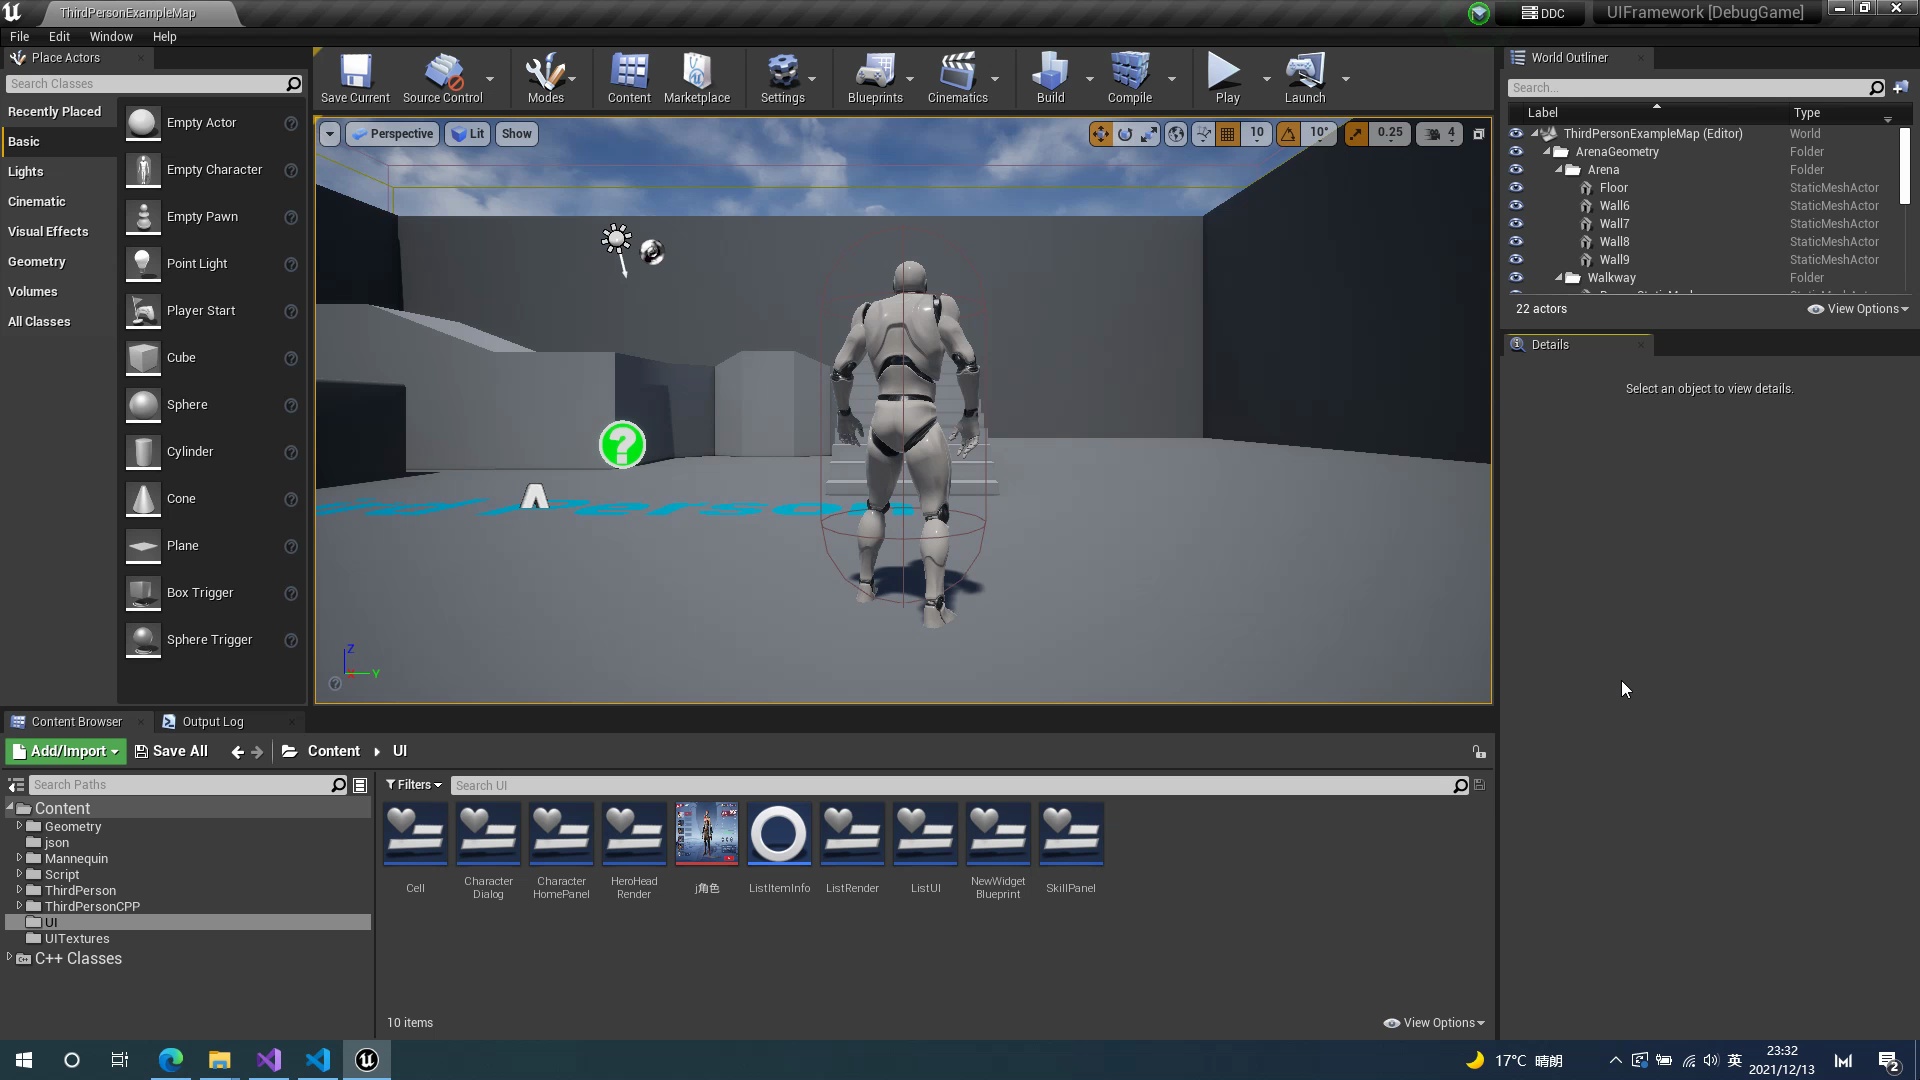Image resolution: width=1920 pixels, height=1080 pixels.
Task: Toggle visibility of the ArenaGeometry folder
Action: coord(1516,152)
